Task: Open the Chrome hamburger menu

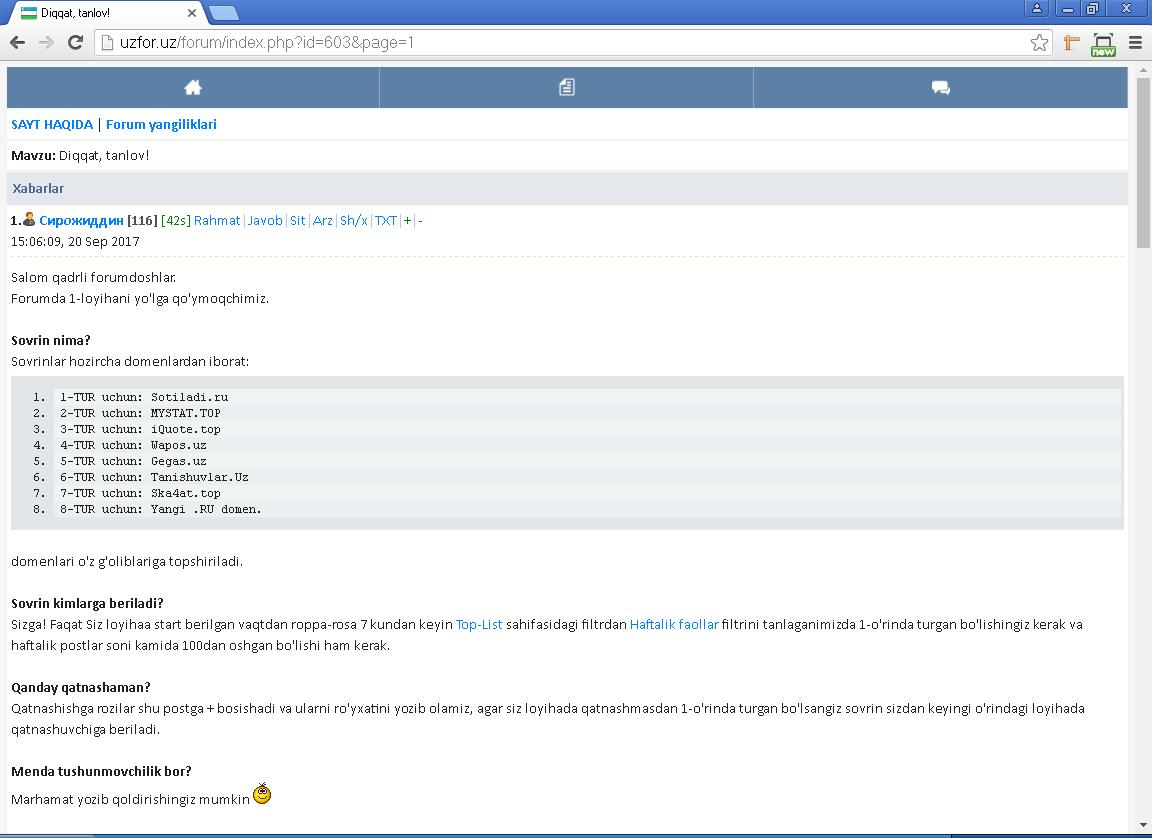Action: (1135, 42)
